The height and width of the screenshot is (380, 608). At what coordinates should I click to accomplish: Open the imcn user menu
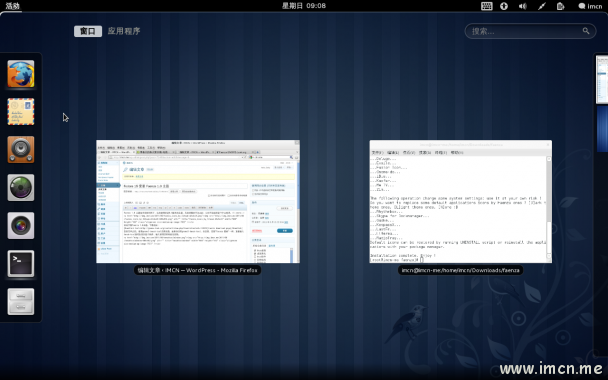[590, 6]
